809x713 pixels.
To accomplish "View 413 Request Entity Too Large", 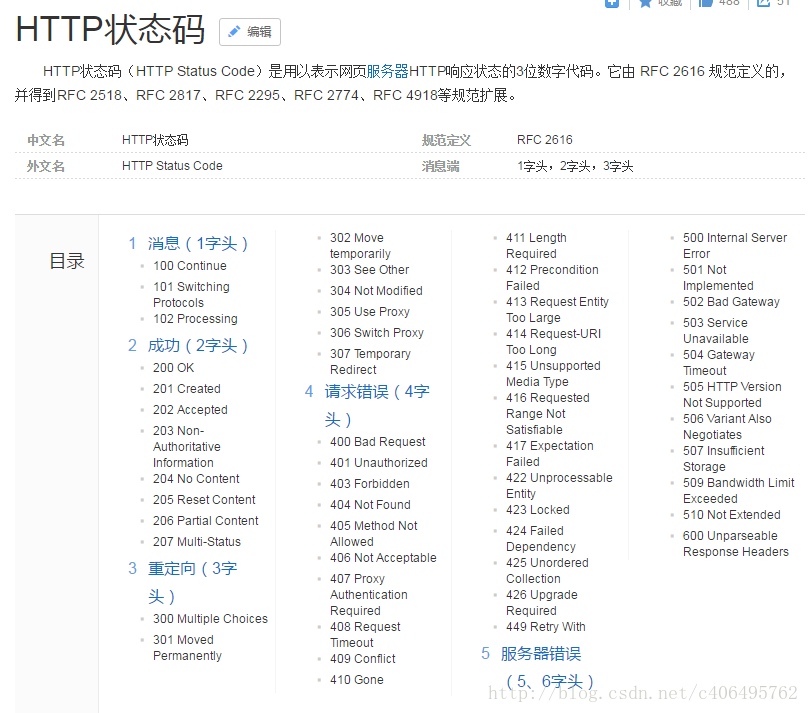I will click(558, 310).
